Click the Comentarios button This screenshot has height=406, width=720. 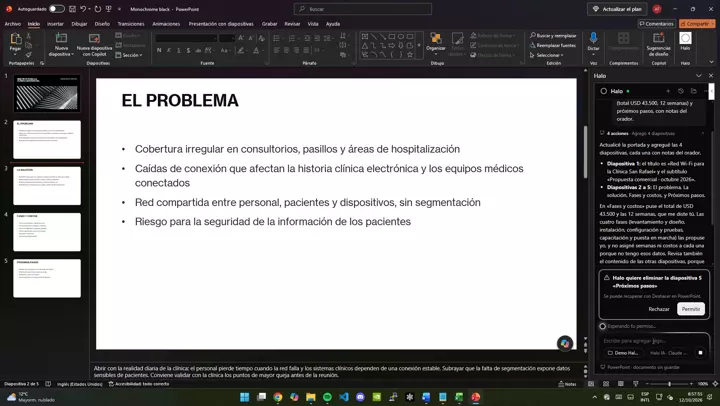(656, 24)
